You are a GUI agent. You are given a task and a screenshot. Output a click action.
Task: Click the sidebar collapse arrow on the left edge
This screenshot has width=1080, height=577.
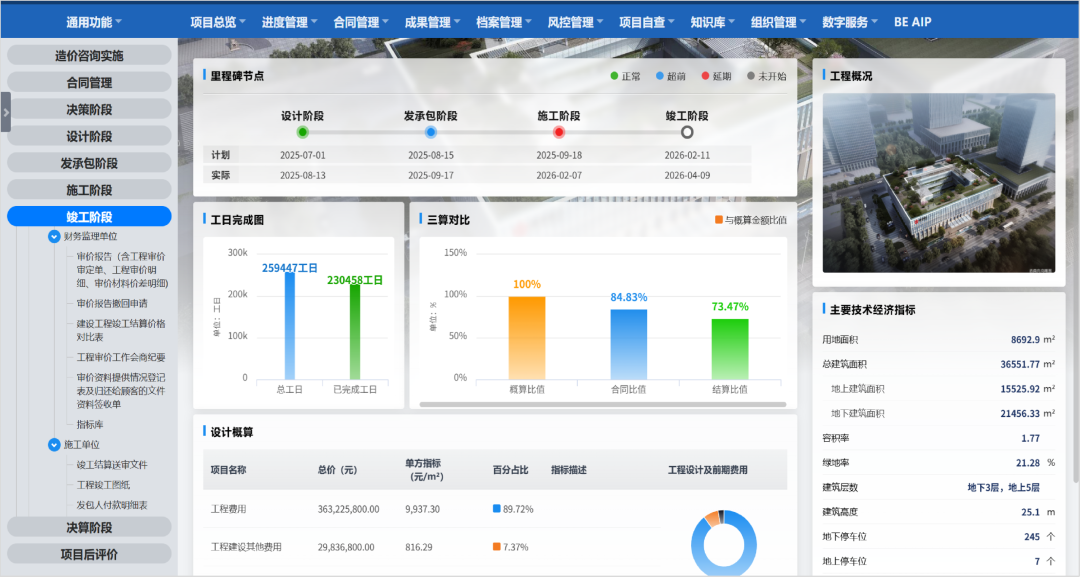click(x=7, y=112)
